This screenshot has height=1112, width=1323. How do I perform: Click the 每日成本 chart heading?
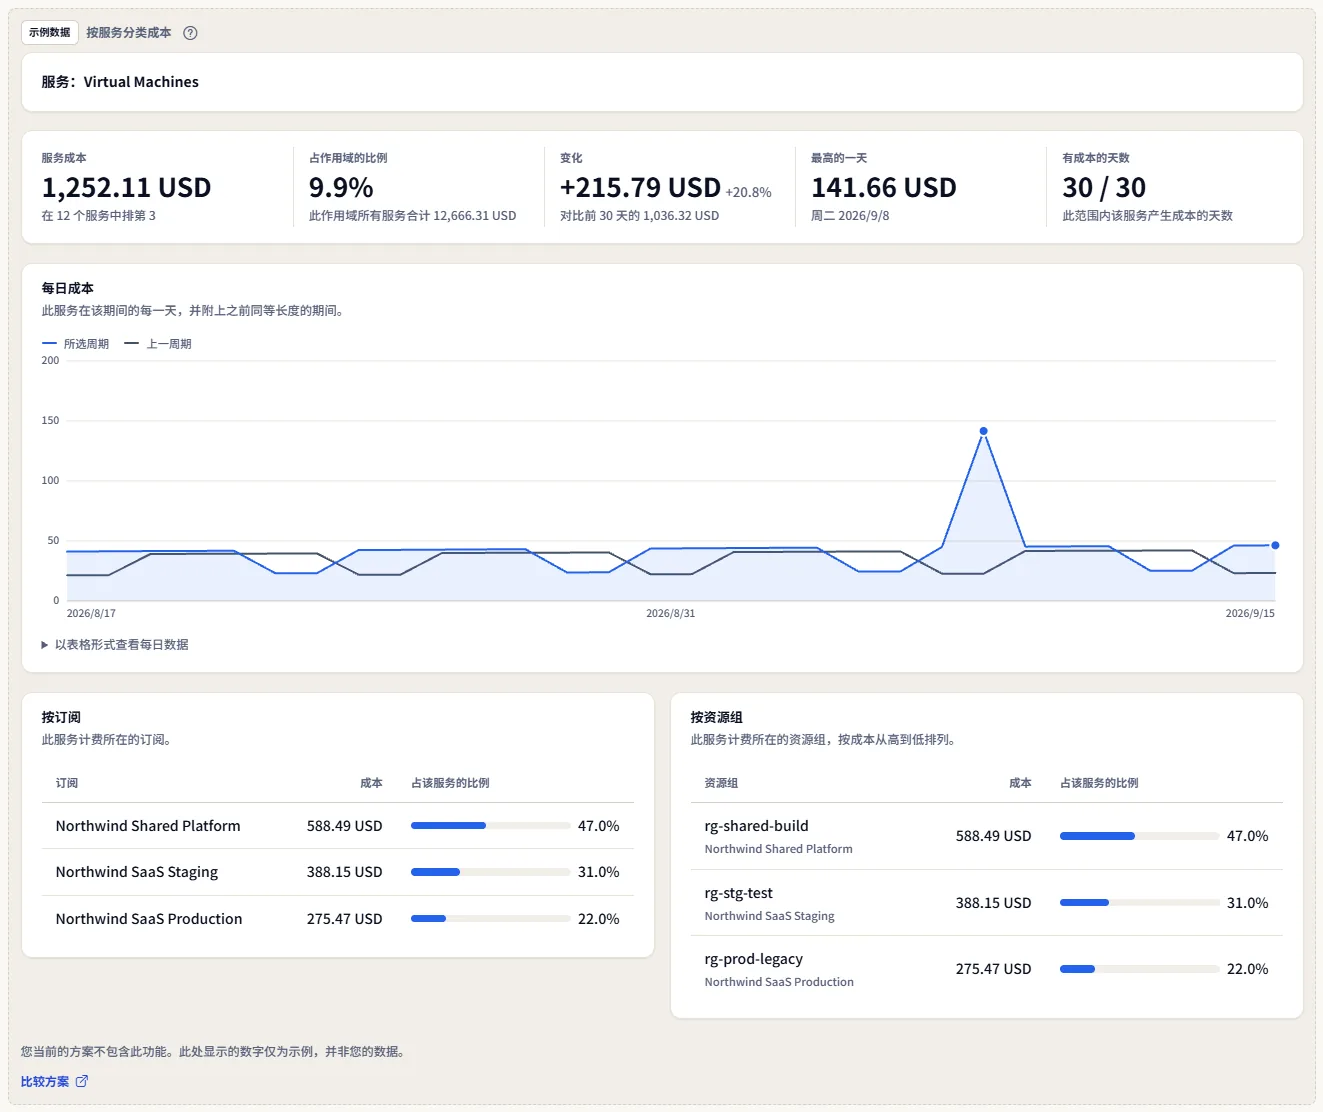(x=67, y=288)
